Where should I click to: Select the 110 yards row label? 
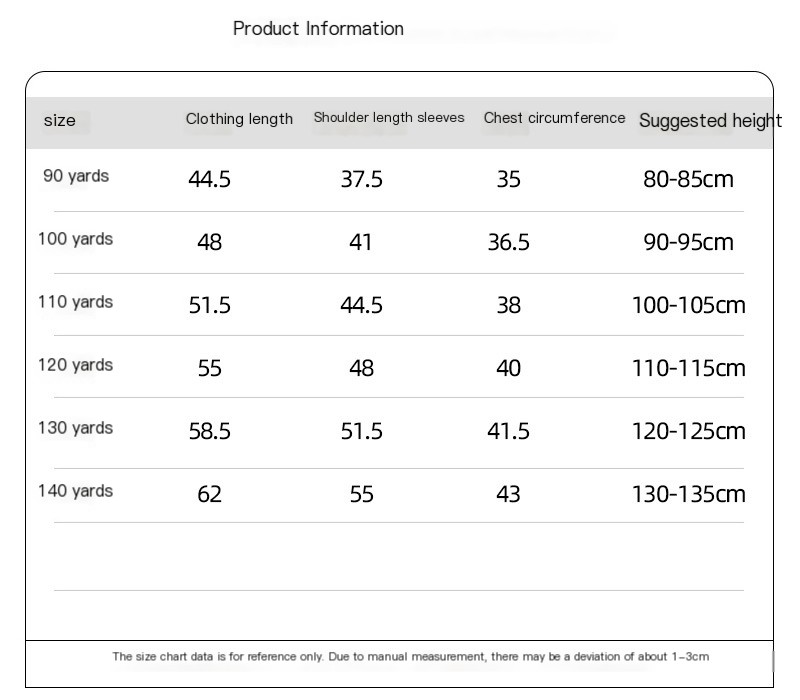tap(75, 302)
